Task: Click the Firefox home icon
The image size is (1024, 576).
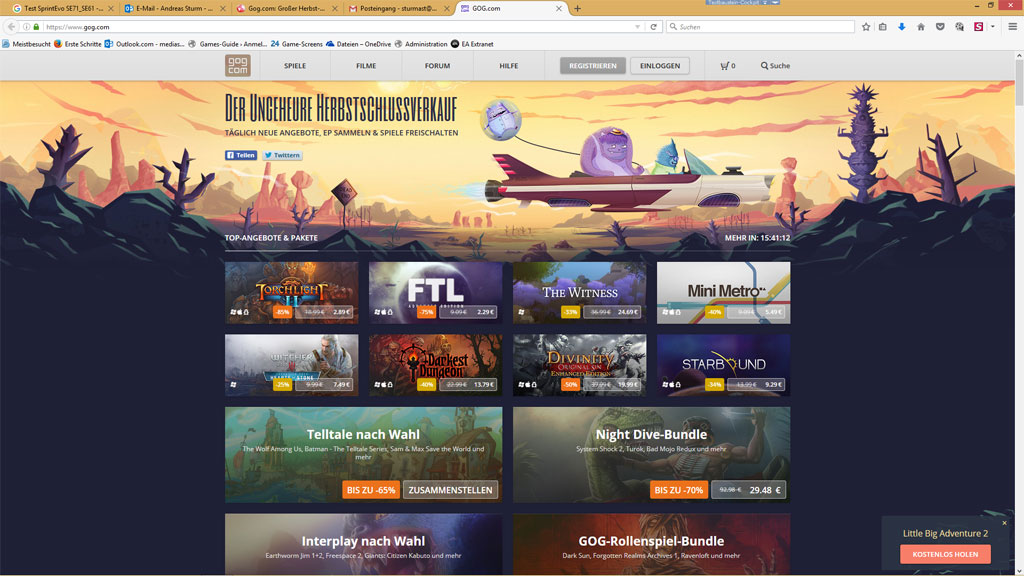Action: click(x=921, y=27)
